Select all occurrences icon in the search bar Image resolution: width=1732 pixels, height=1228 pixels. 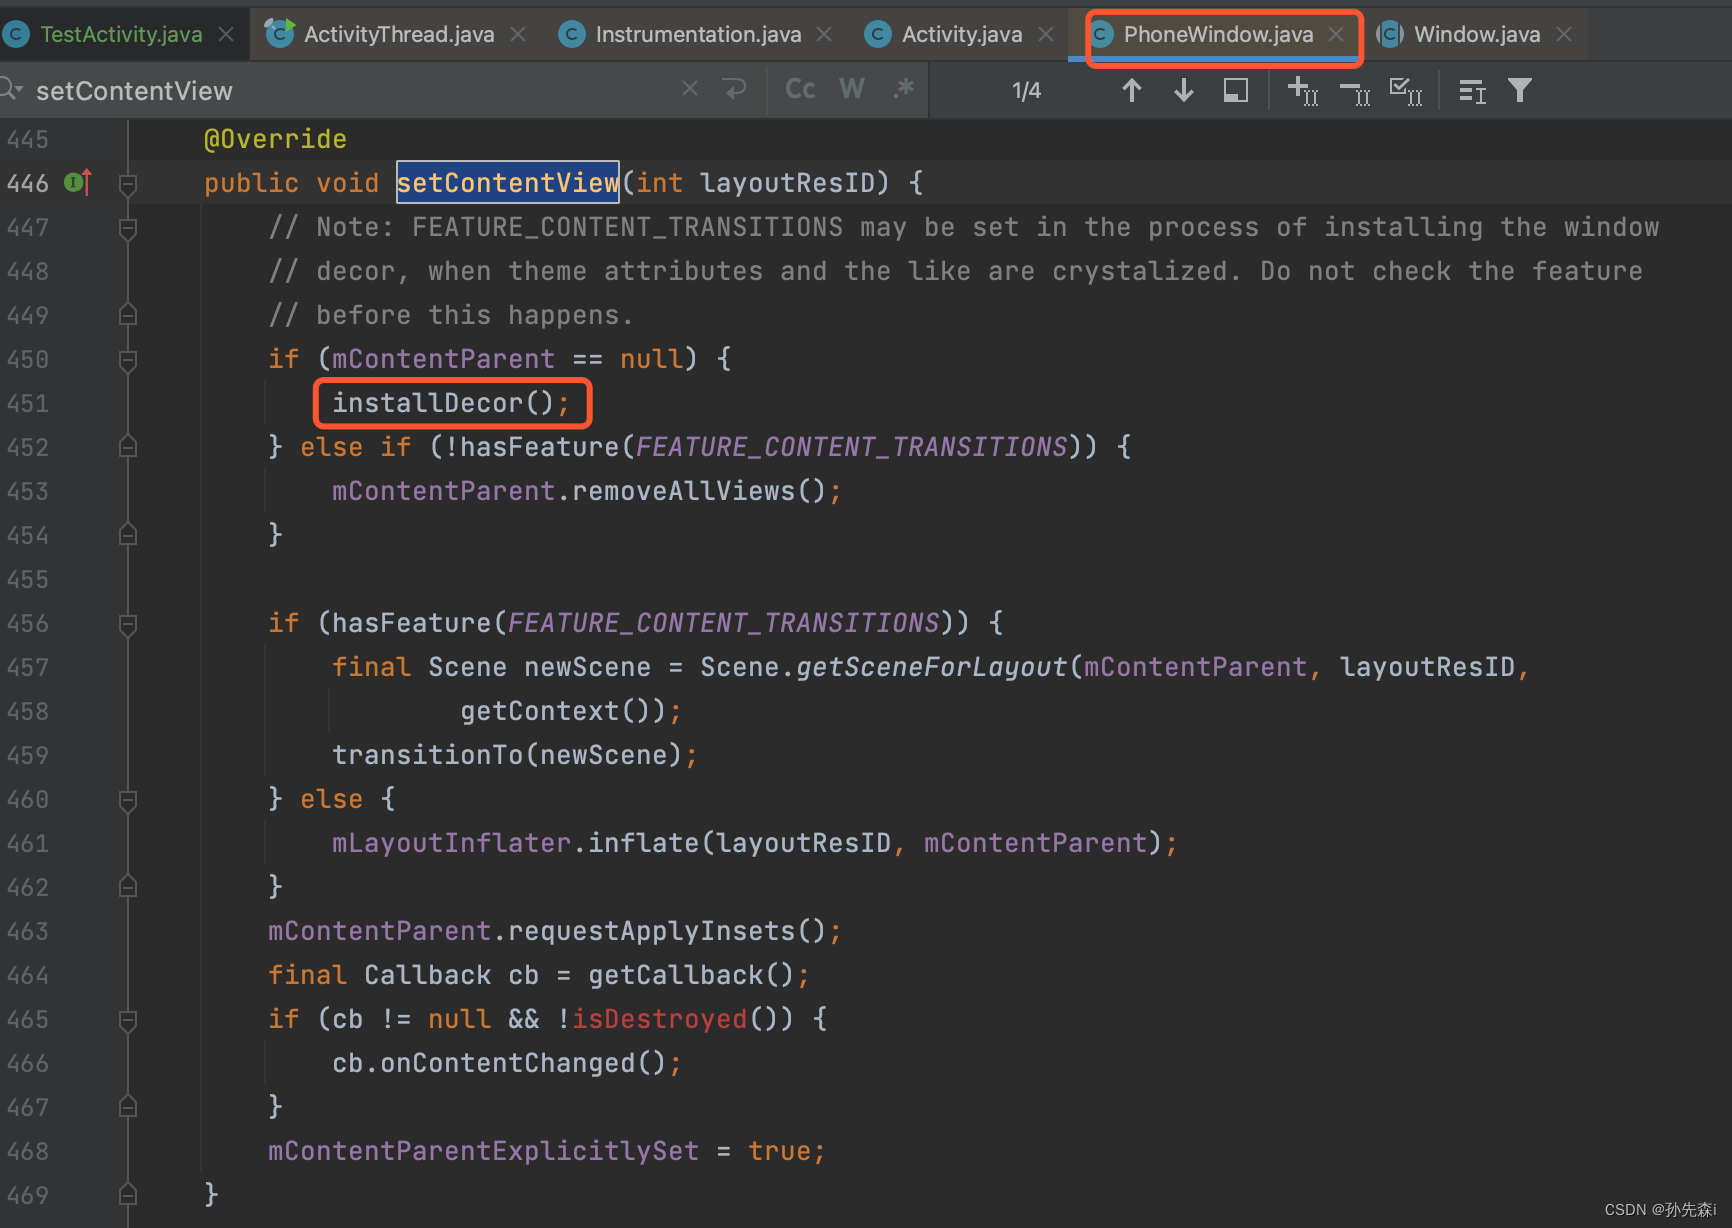(1406, 92)
